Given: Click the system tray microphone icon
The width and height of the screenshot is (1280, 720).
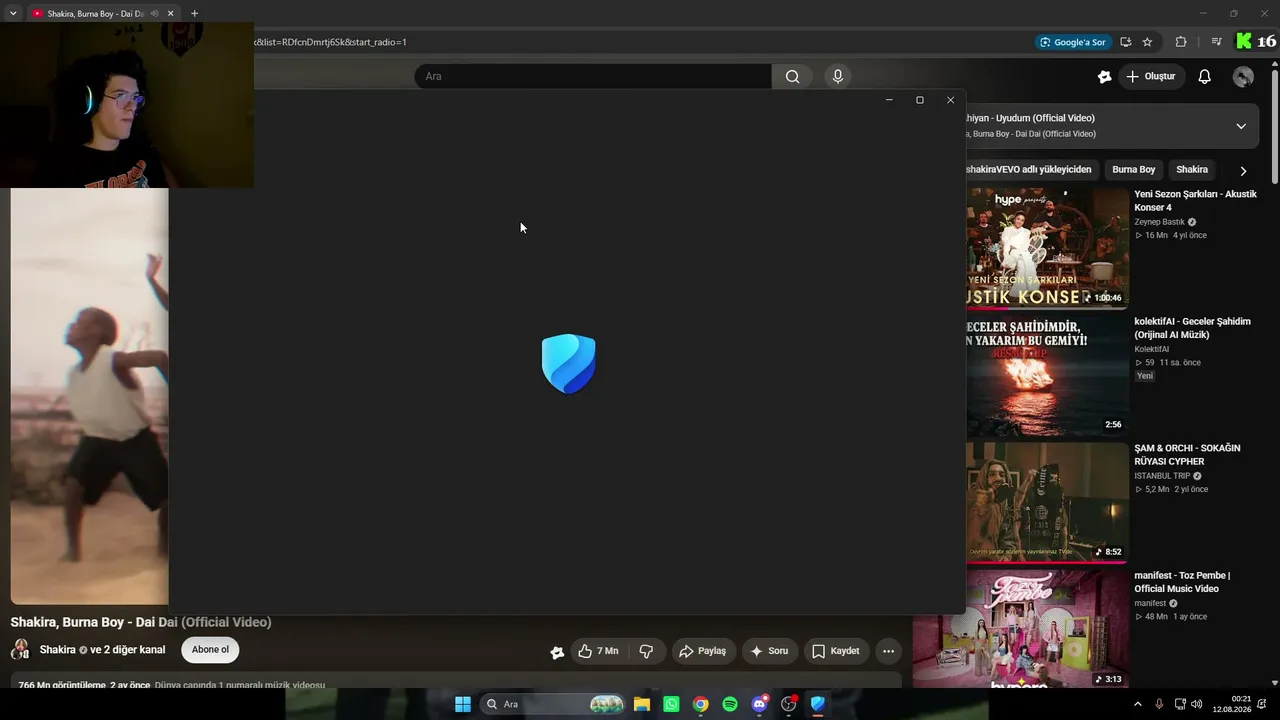Looking at the screenshot, I should [x=1159, y=704].
